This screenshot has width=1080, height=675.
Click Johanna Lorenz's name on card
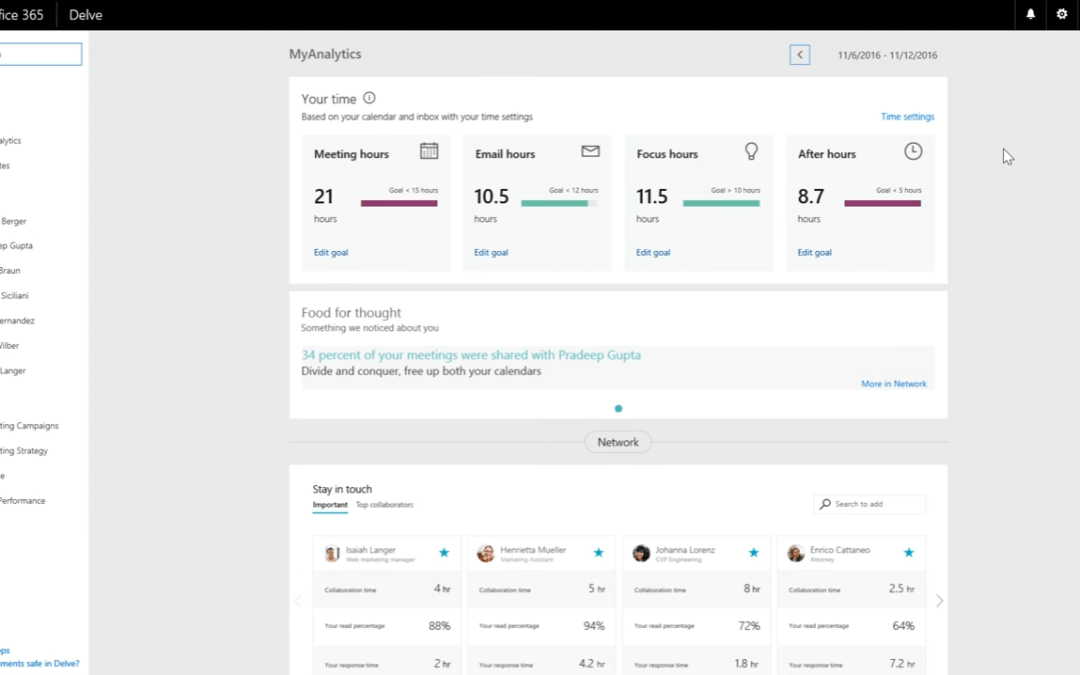coord(685,550)
